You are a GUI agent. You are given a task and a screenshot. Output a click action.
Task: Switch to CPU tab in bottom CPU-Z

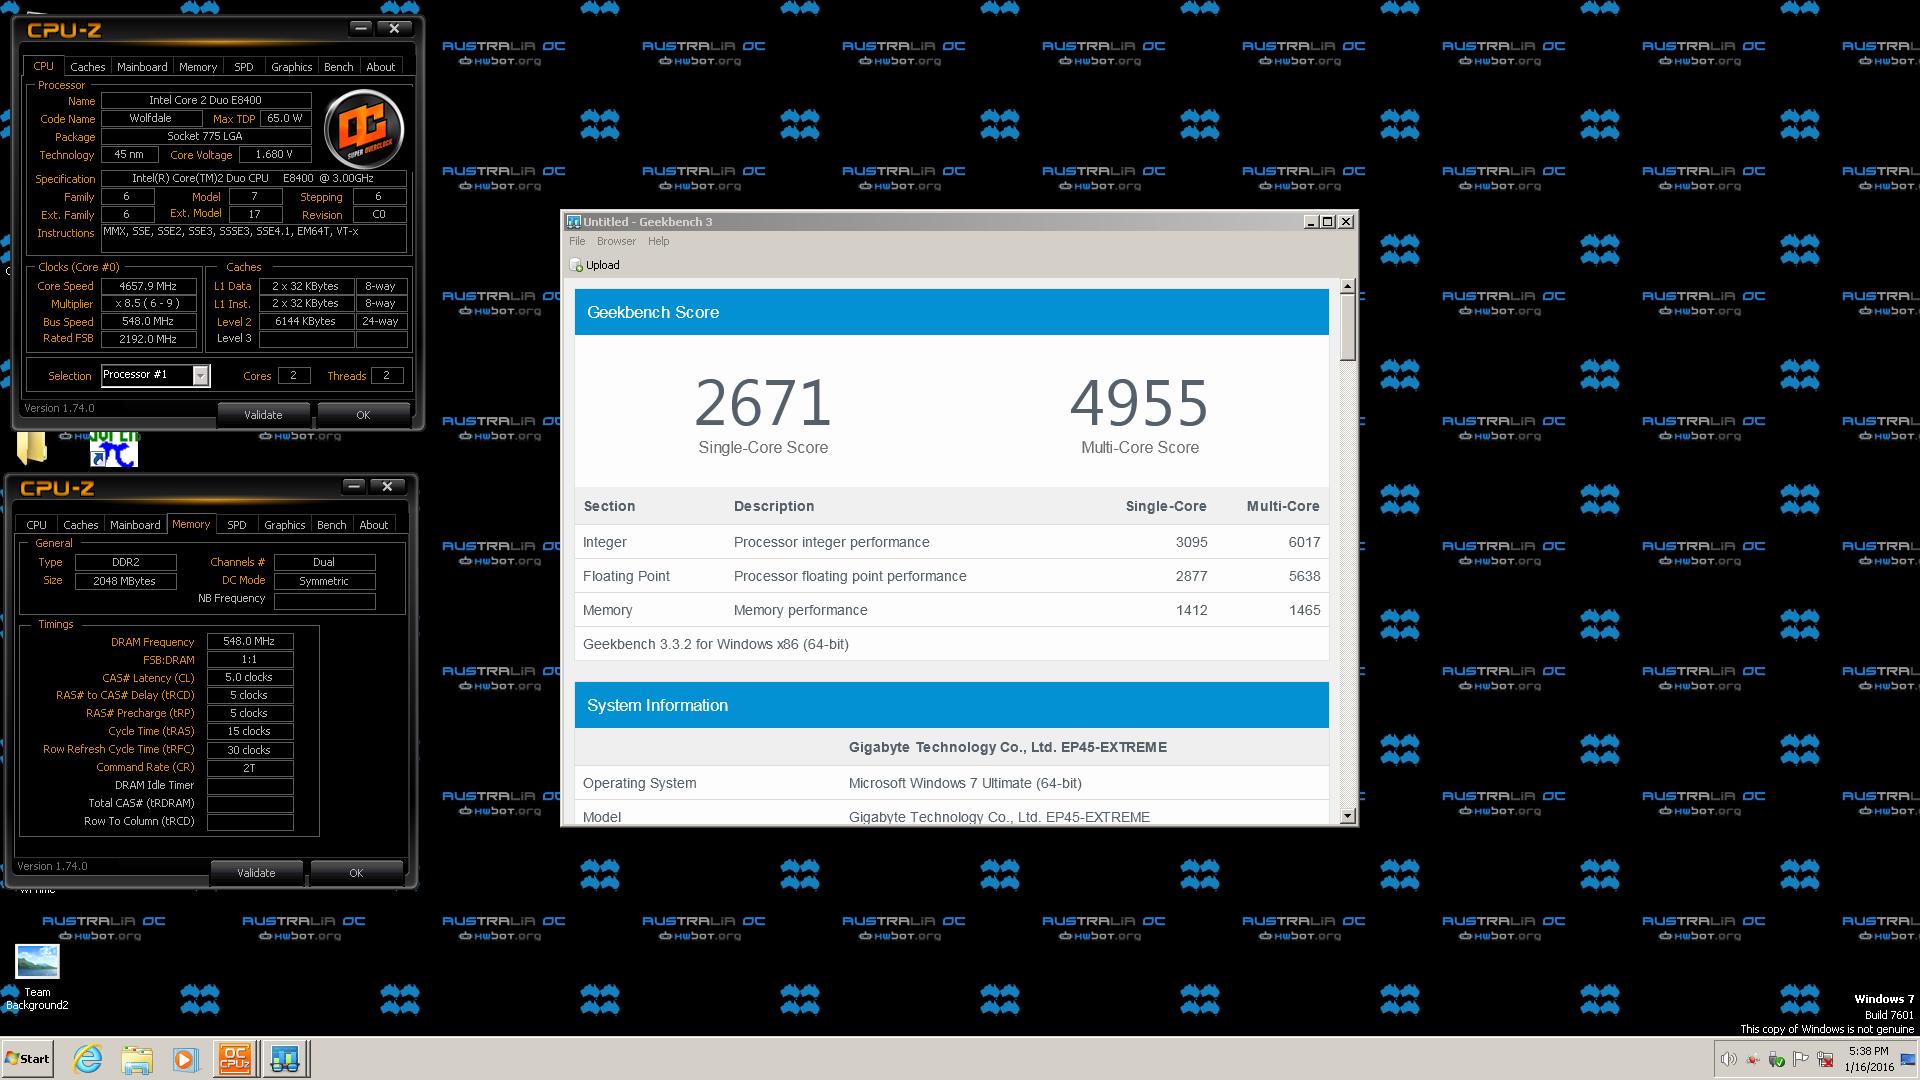point(37,525)
